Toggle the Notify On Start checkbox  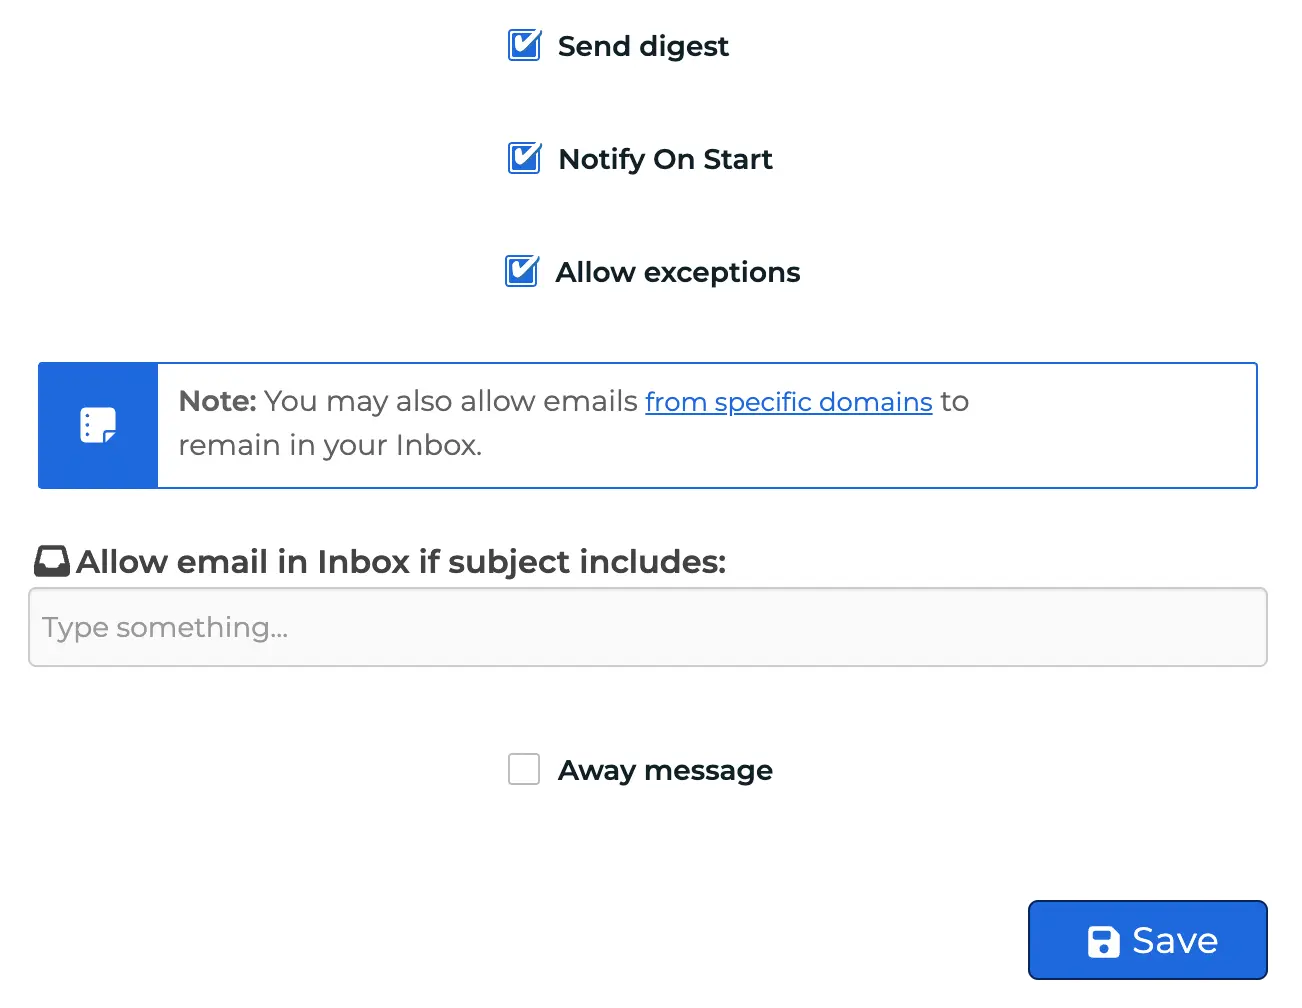pyautogui.click(x=524, y=159)
